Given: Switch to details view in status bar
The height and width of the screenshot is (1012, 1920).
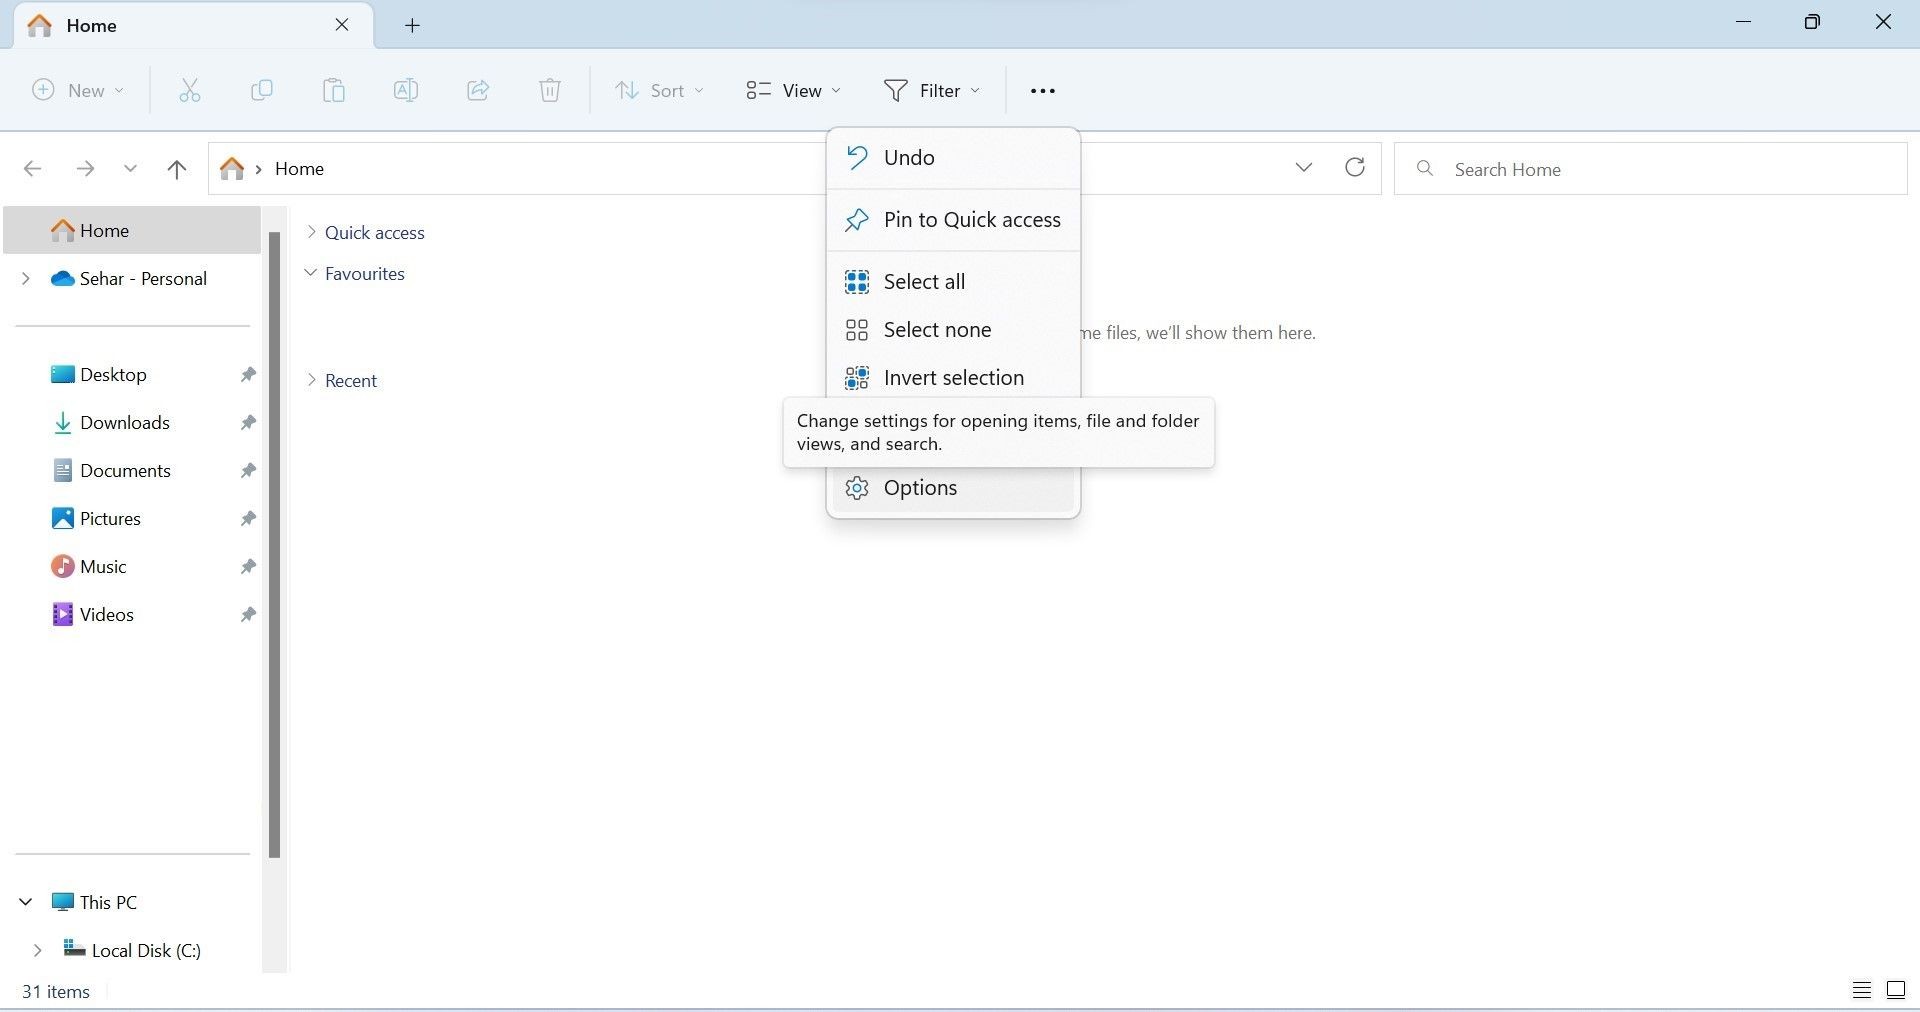Looking at the screenshot, I should click(1861, 990).
